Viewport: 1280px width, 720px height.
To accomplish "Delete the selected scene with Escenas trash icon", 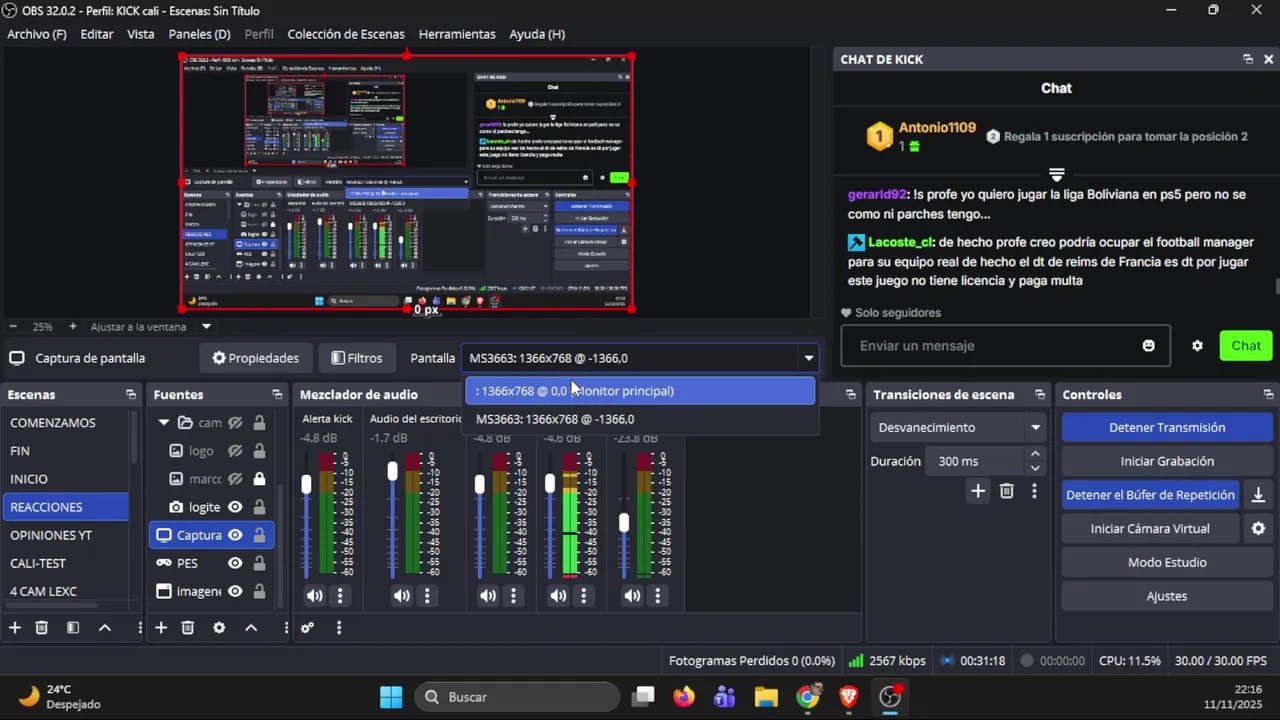I will pos(42,628).
